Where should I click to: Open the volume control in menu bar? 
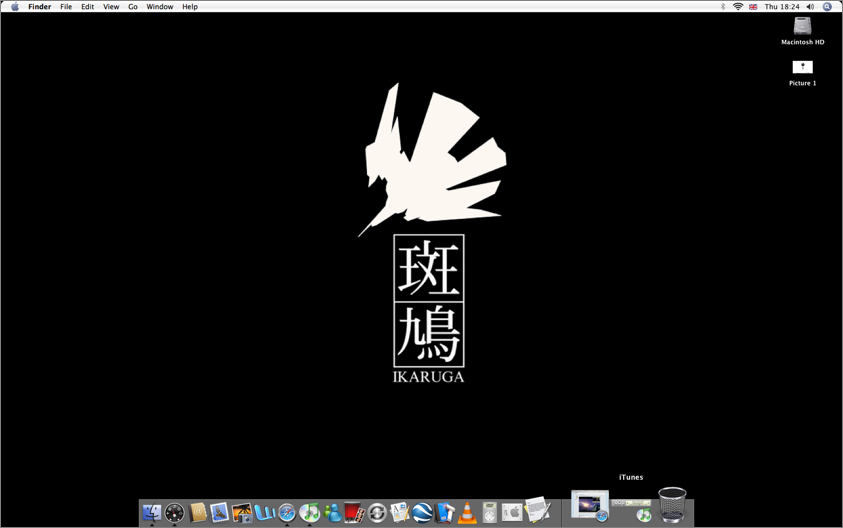(x=810, y=6)
